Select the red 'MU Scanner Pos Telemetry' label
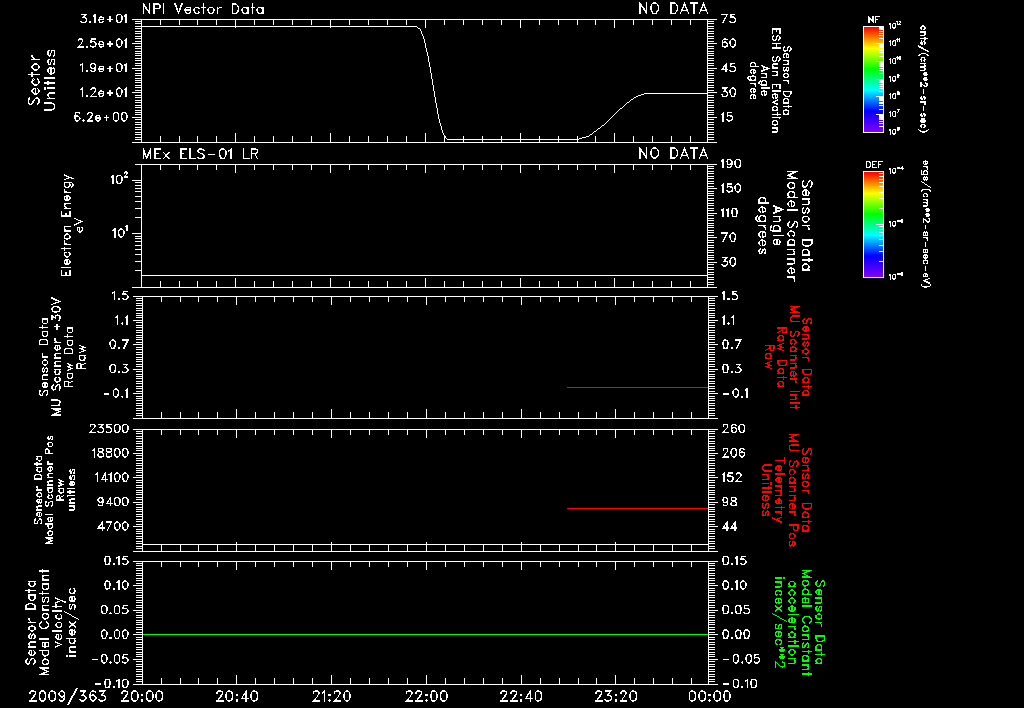The height and width of the screenshot is (708, 1024). coord(787,490)
